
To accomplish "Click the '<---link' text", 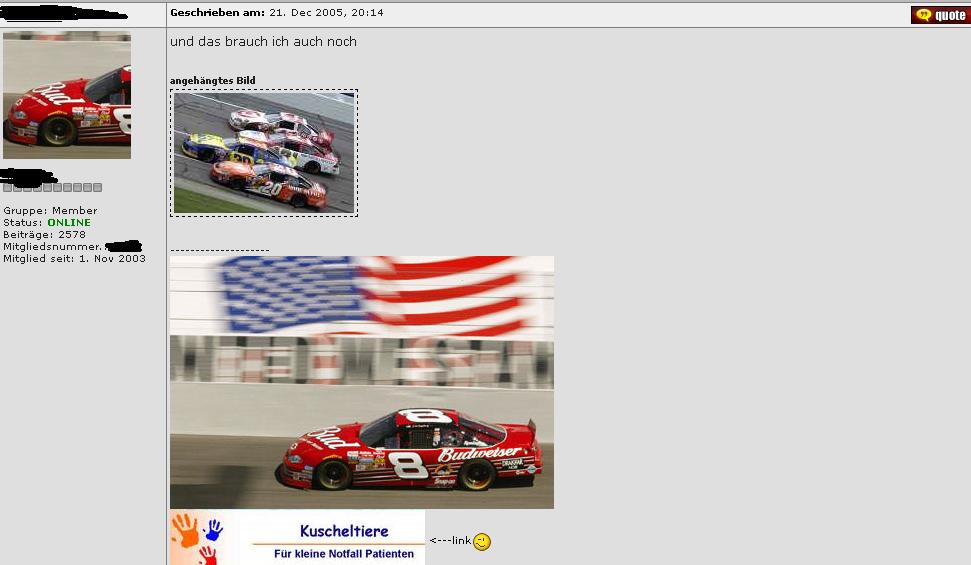I will (x=451, y=541).
